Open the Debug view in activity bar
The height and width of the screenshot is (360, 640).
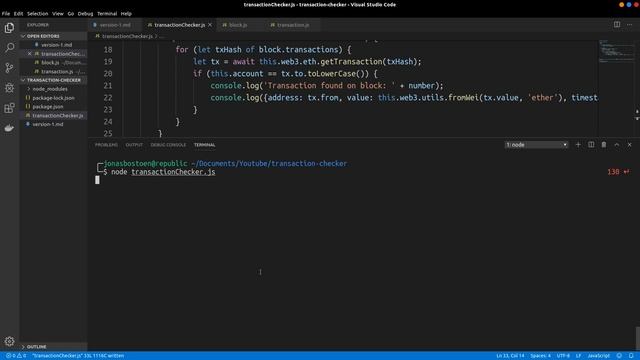pos(9,88)
